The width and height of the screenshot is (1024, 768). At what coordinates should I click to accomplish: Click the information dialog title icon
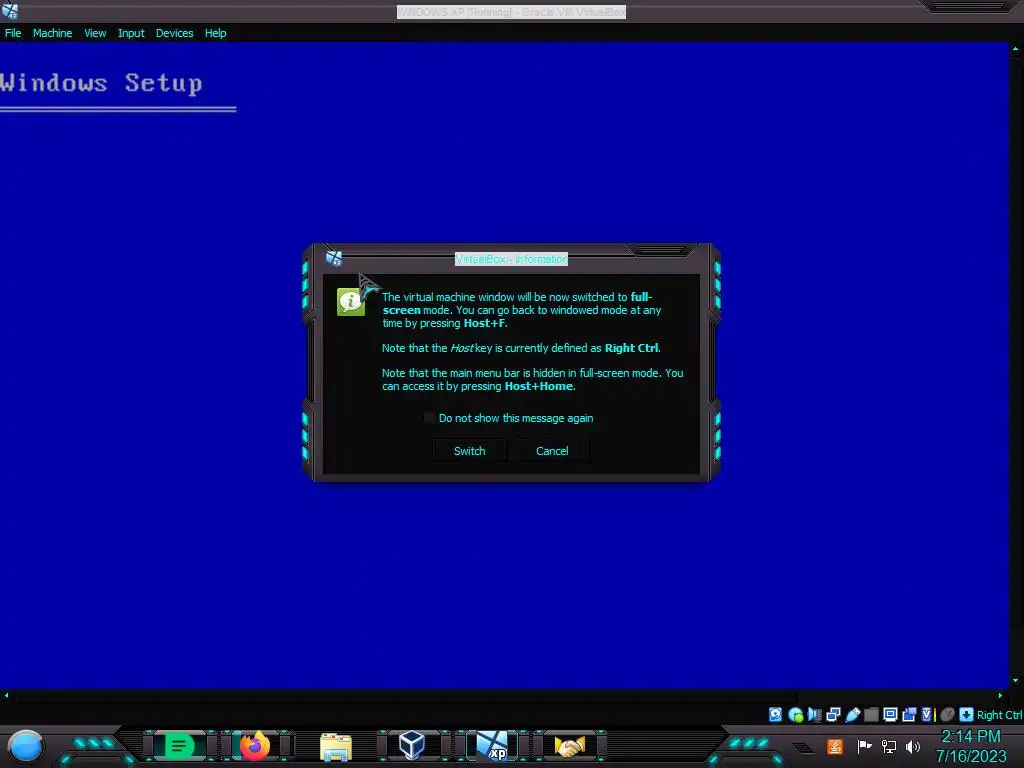click(x=334, y=259)
